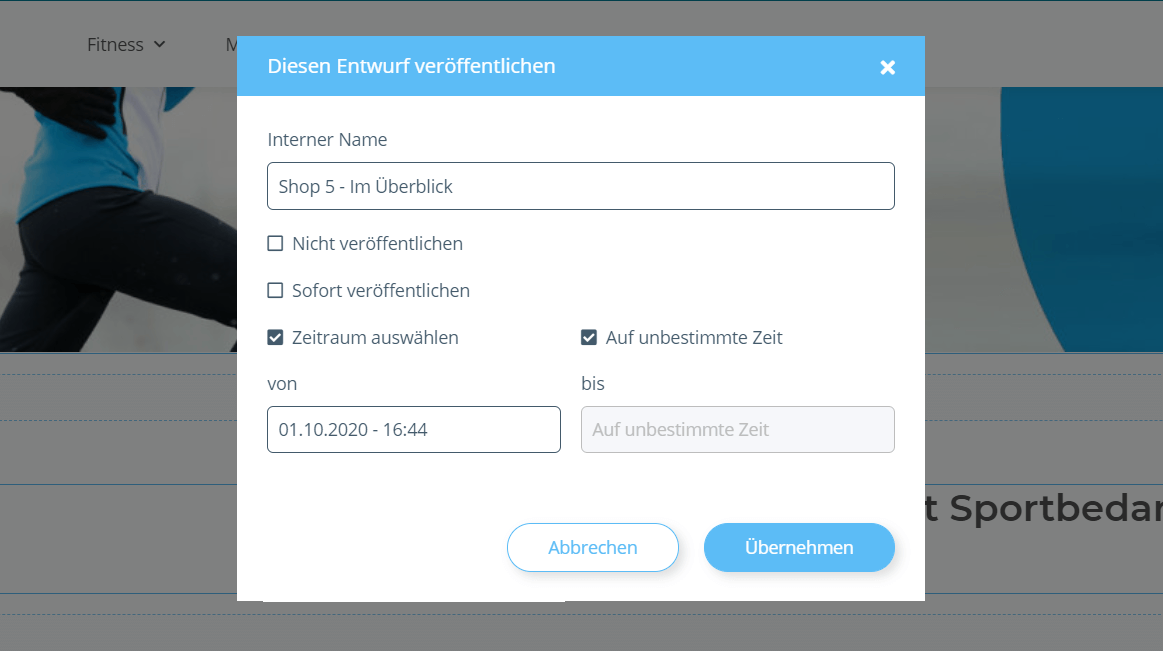Confirm with the Übernehmen button
1163x651 pixels.
(x=798, y=547)
